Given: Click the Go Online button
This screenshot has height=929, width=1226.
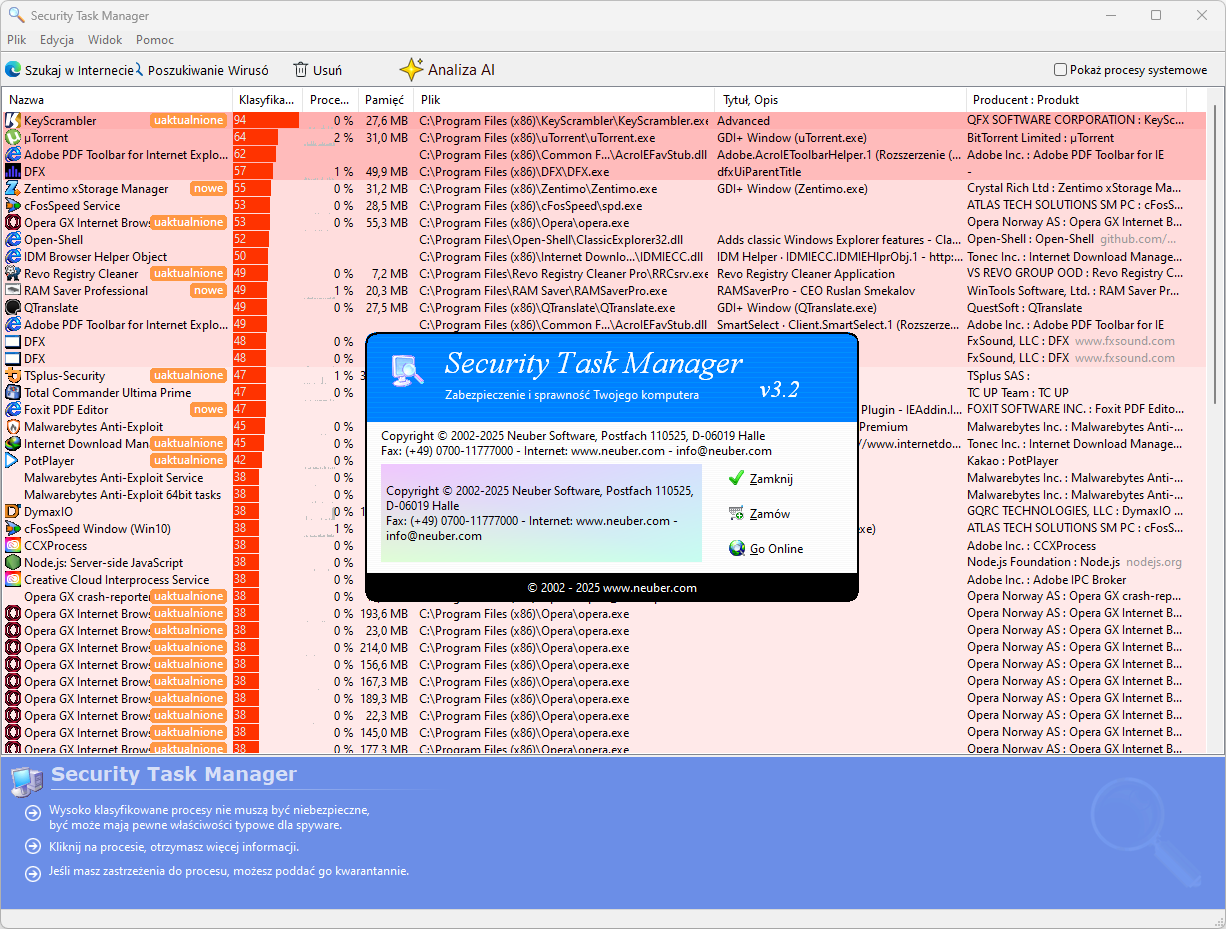Looking at the screenshot, I should click(x=766, y=548).
